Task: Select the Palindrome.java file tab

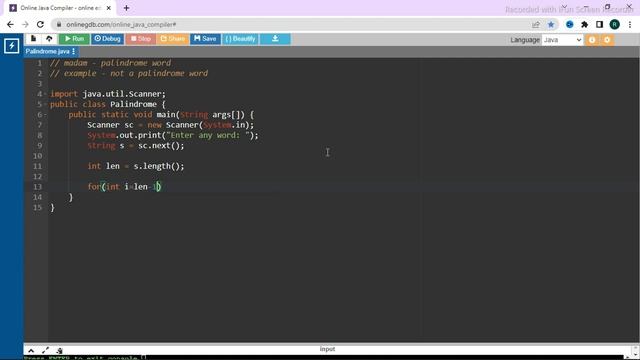Action: pyautogui.click(x=47, y=51)
